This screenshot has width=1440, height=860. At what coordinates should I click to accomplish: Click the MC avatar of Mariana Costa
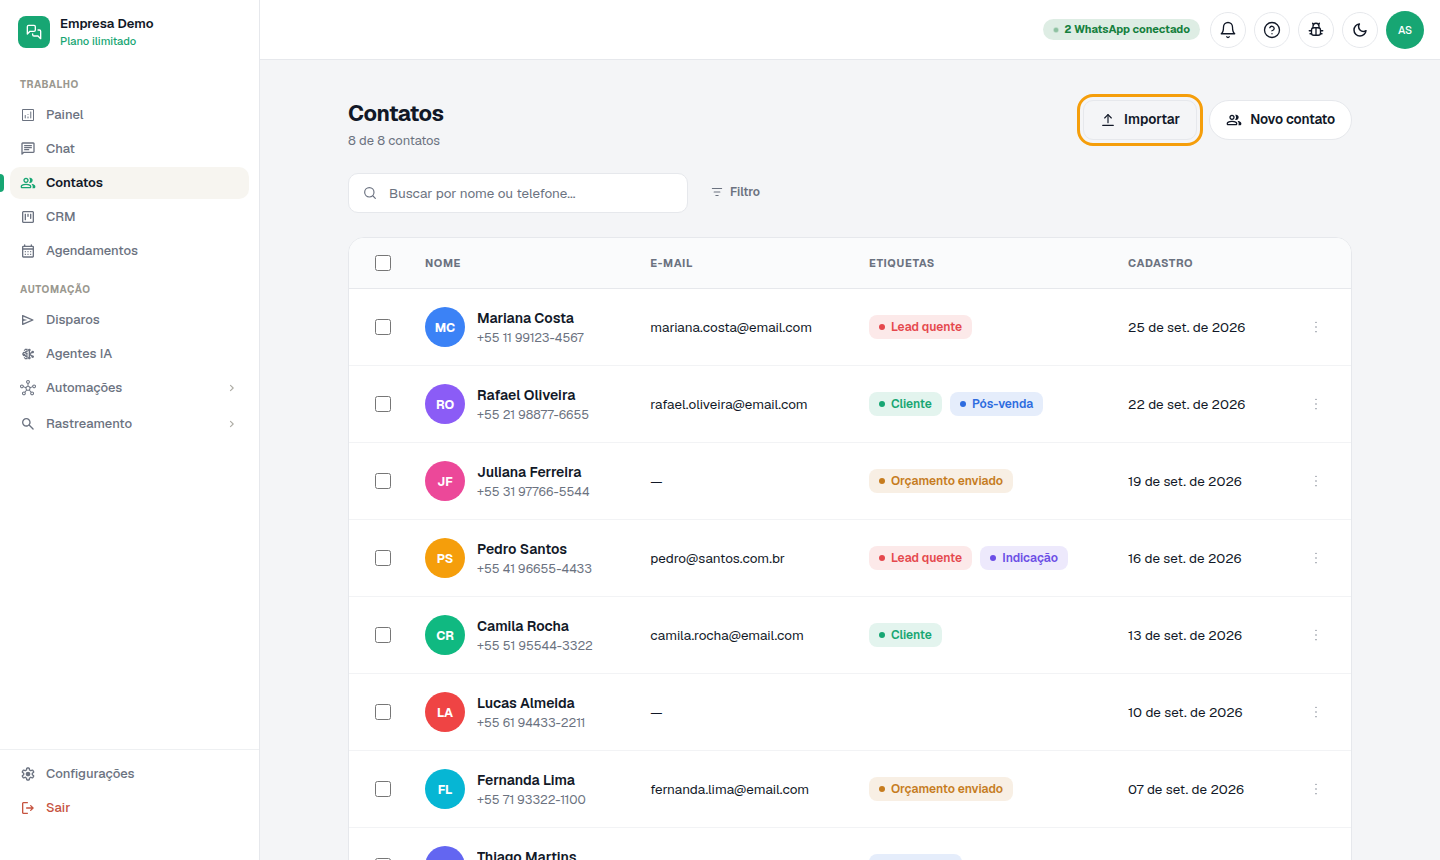pos(445,327)
